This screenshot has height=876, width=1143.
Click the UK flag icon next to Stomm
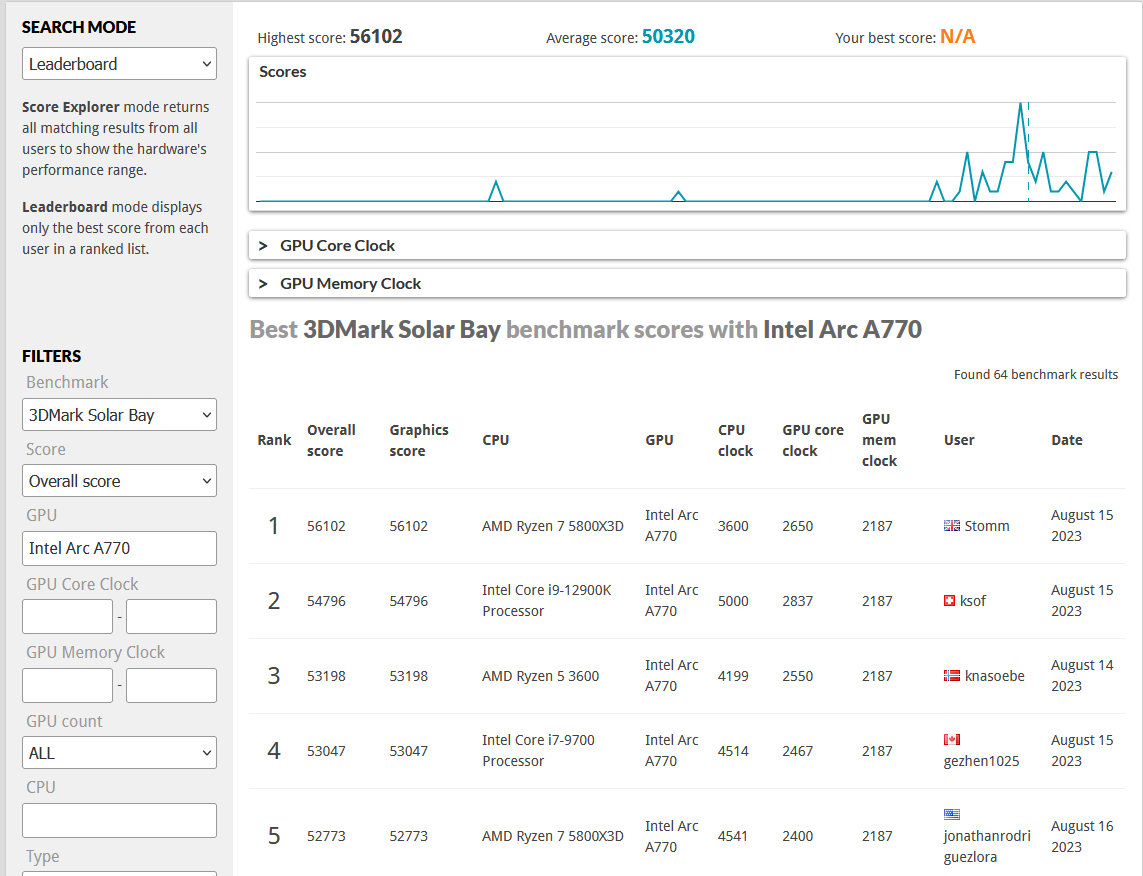[x=951, y=525]
